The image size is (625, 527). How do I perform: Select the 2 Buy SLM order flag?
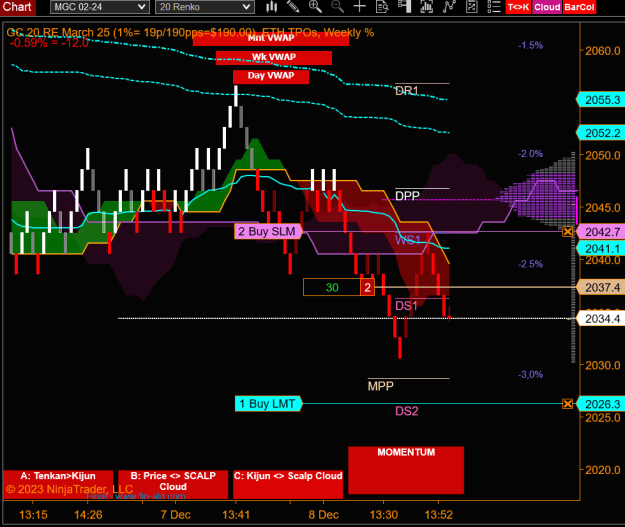tap(268, 232)
